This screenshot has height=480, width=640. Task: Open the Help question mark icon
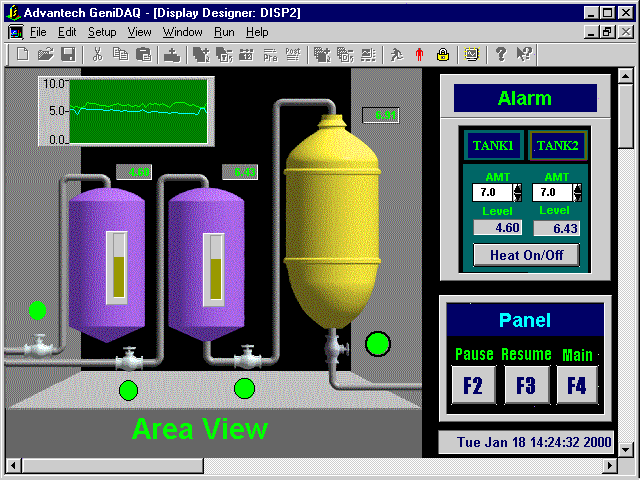(501, 54)
